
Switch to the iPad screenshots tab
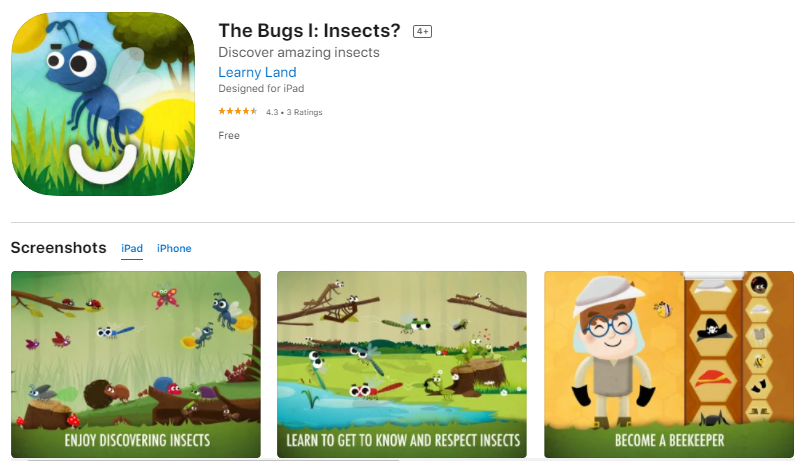pos(131,248)
